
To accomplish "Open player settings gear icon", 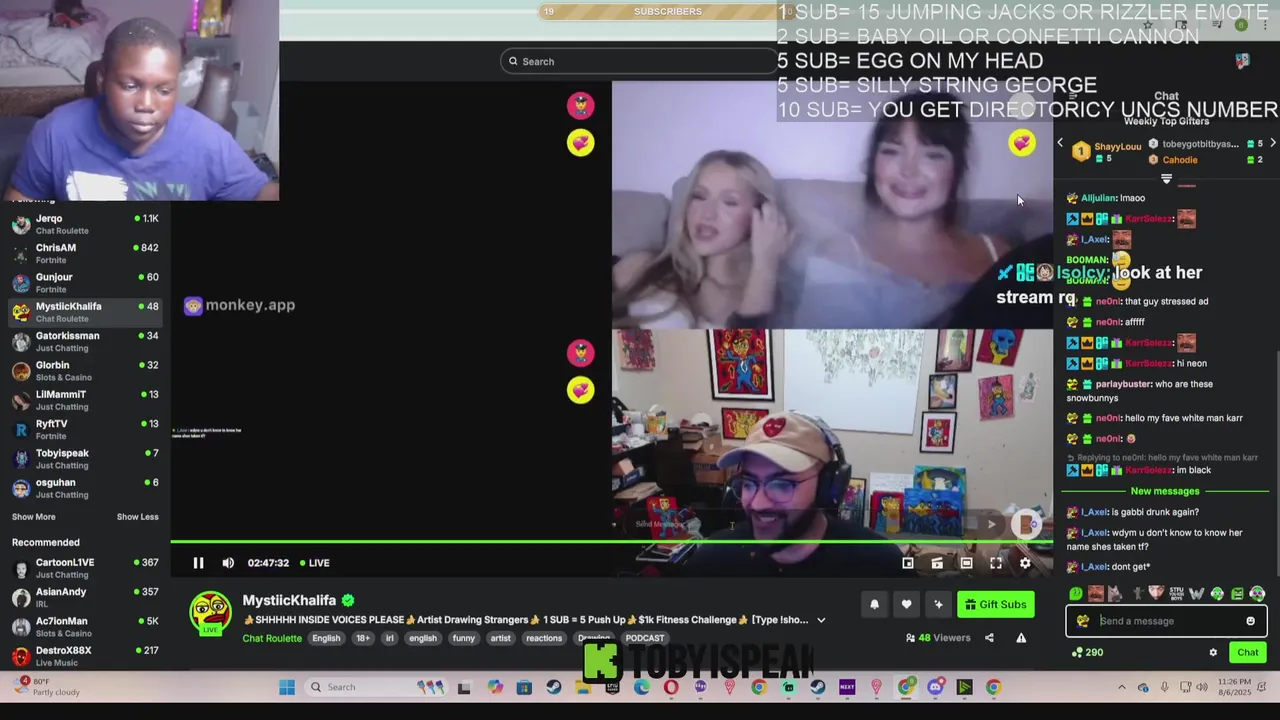I will pos(1025,563).
